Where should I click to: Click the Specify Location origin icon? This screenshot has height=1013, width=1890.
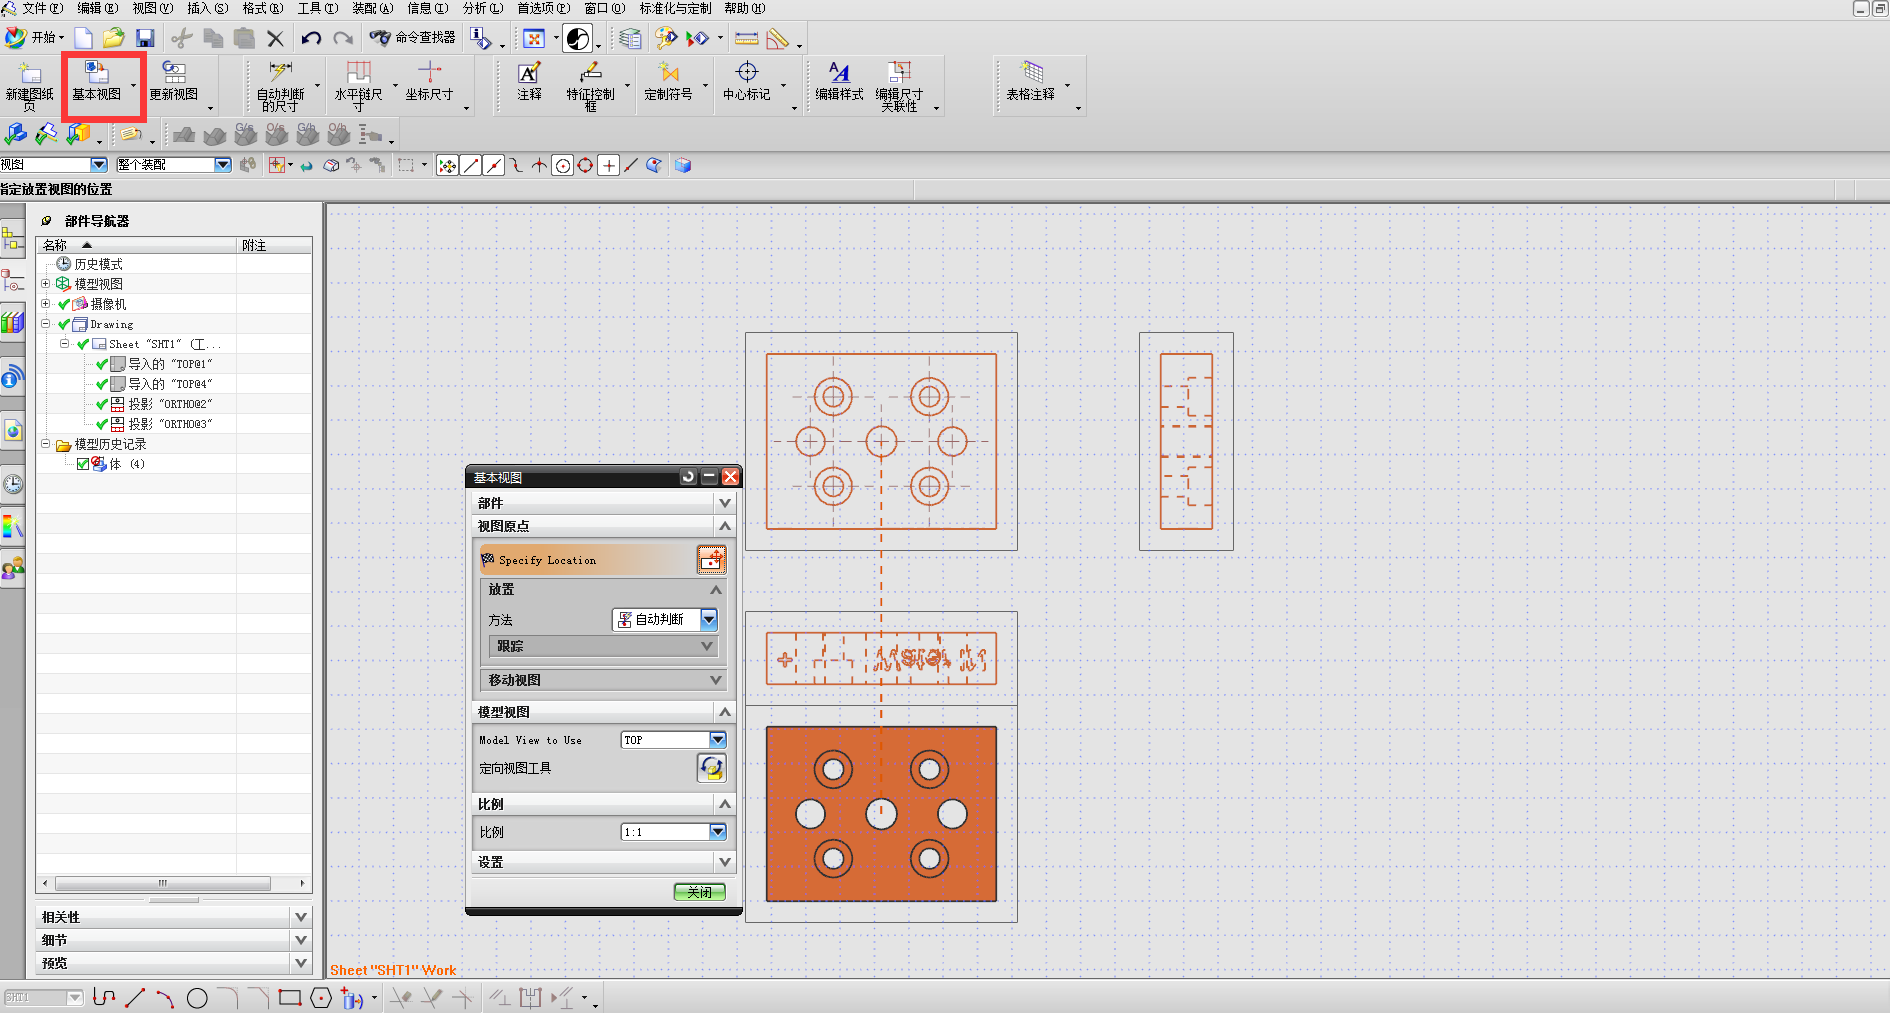pos(711,560)
